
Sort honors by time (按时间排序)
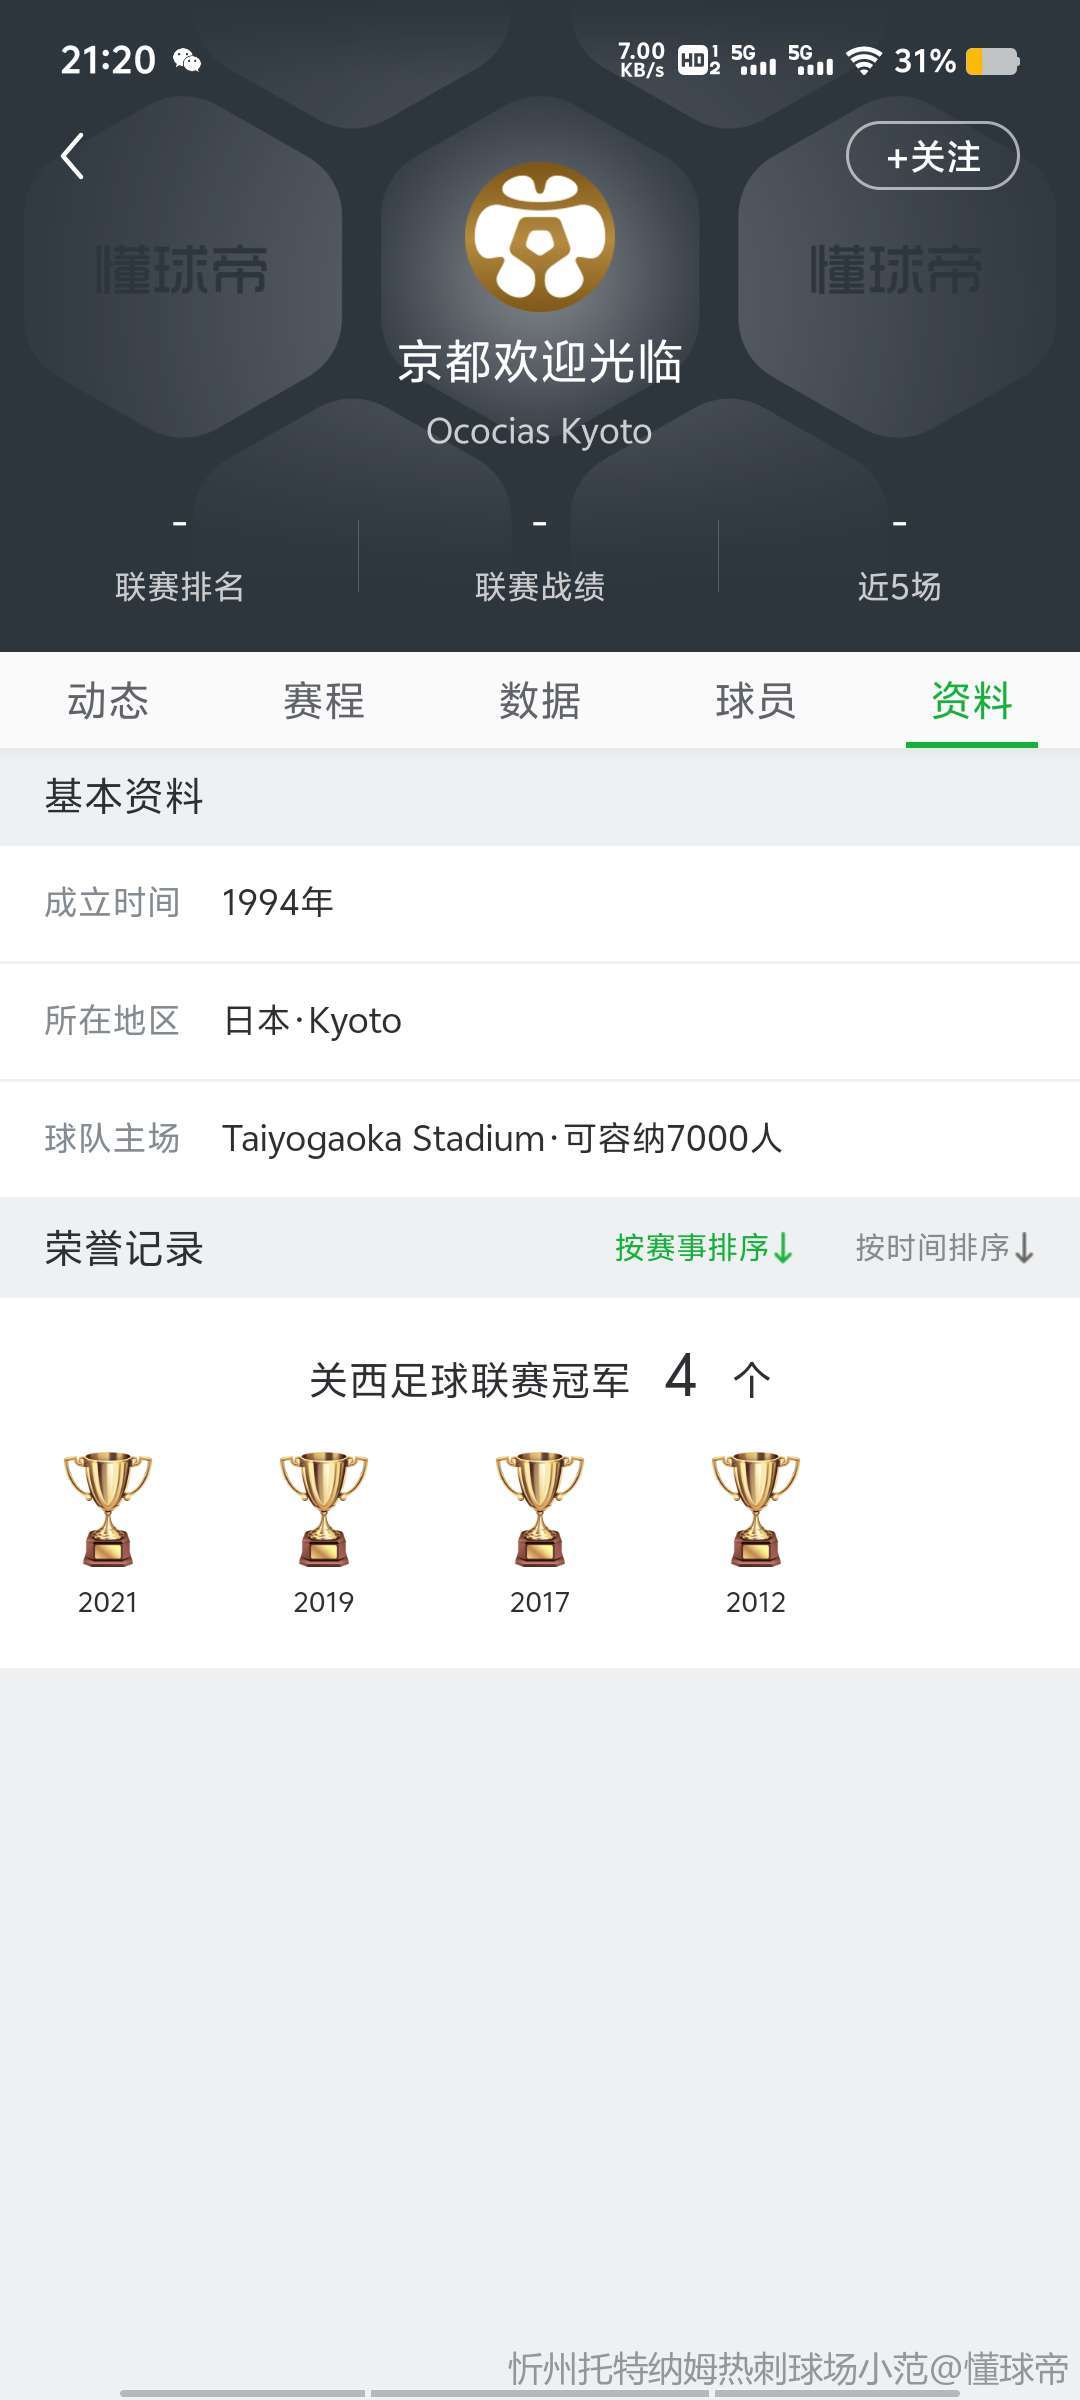click(944, 1248)
